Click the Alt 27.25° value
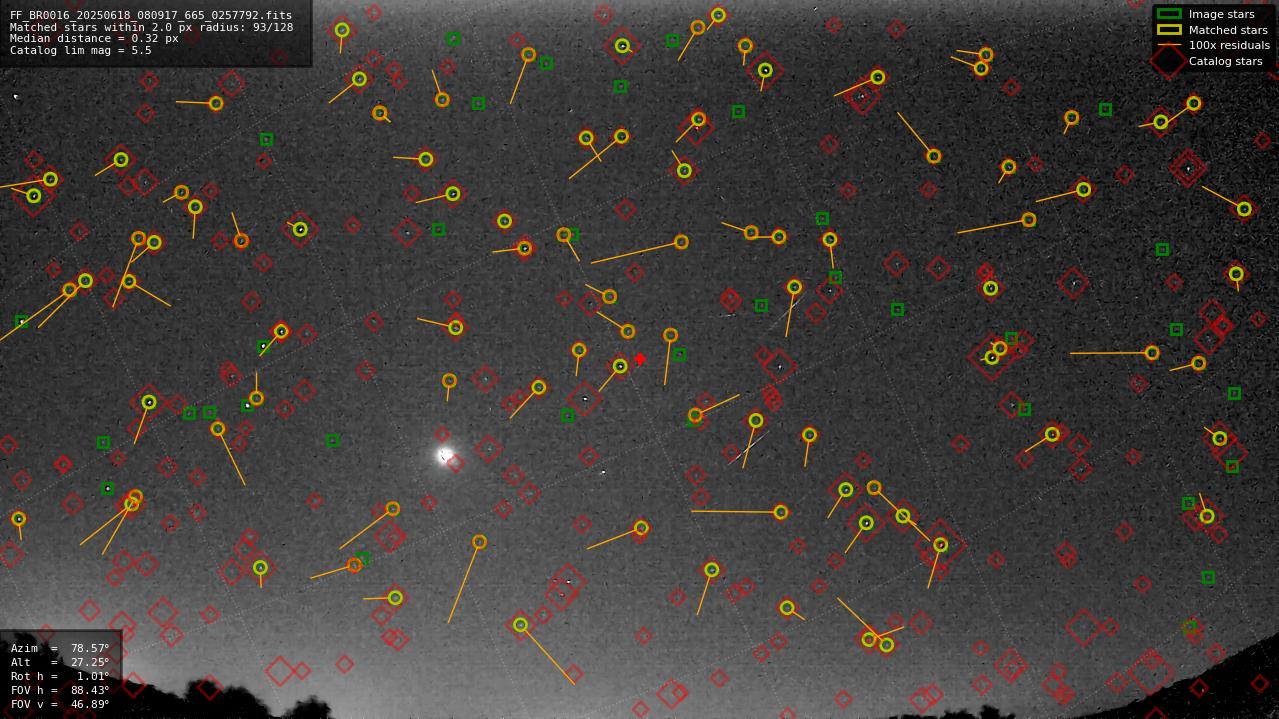This screenshot has height=719, width=1279. (90, 662)
